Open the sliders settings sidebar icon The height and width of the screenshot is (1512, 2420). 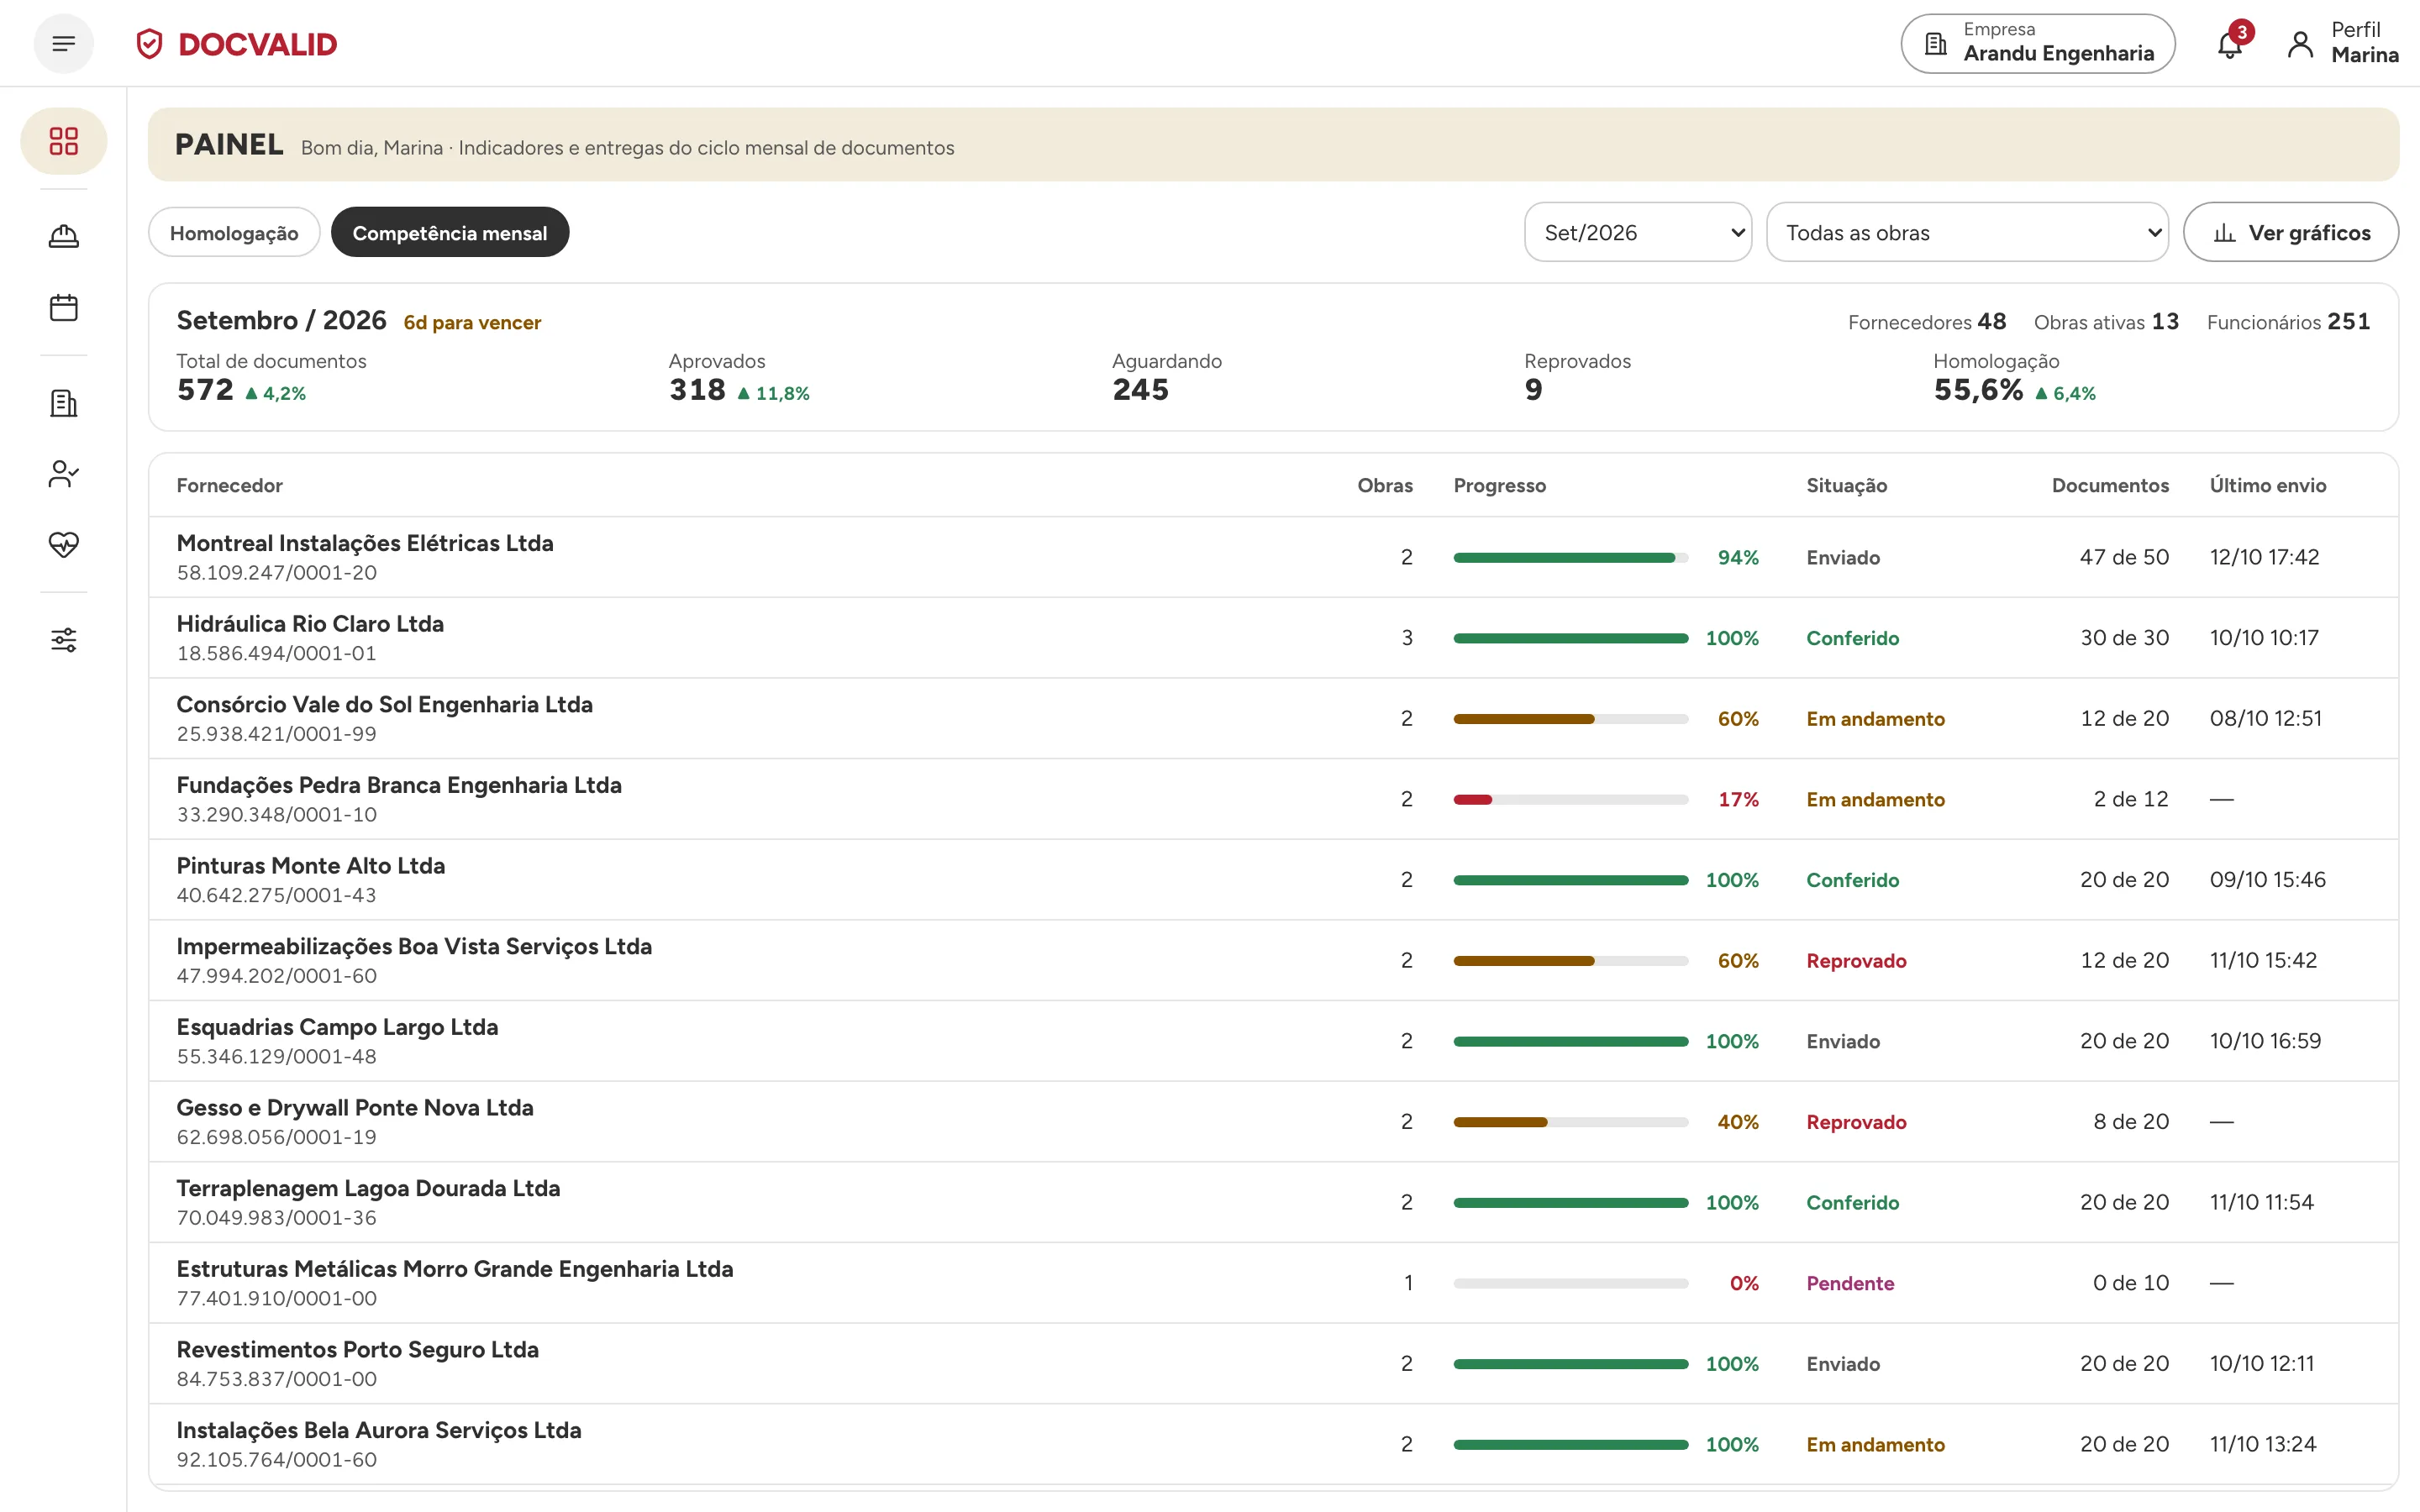click(x=64, y=640)
